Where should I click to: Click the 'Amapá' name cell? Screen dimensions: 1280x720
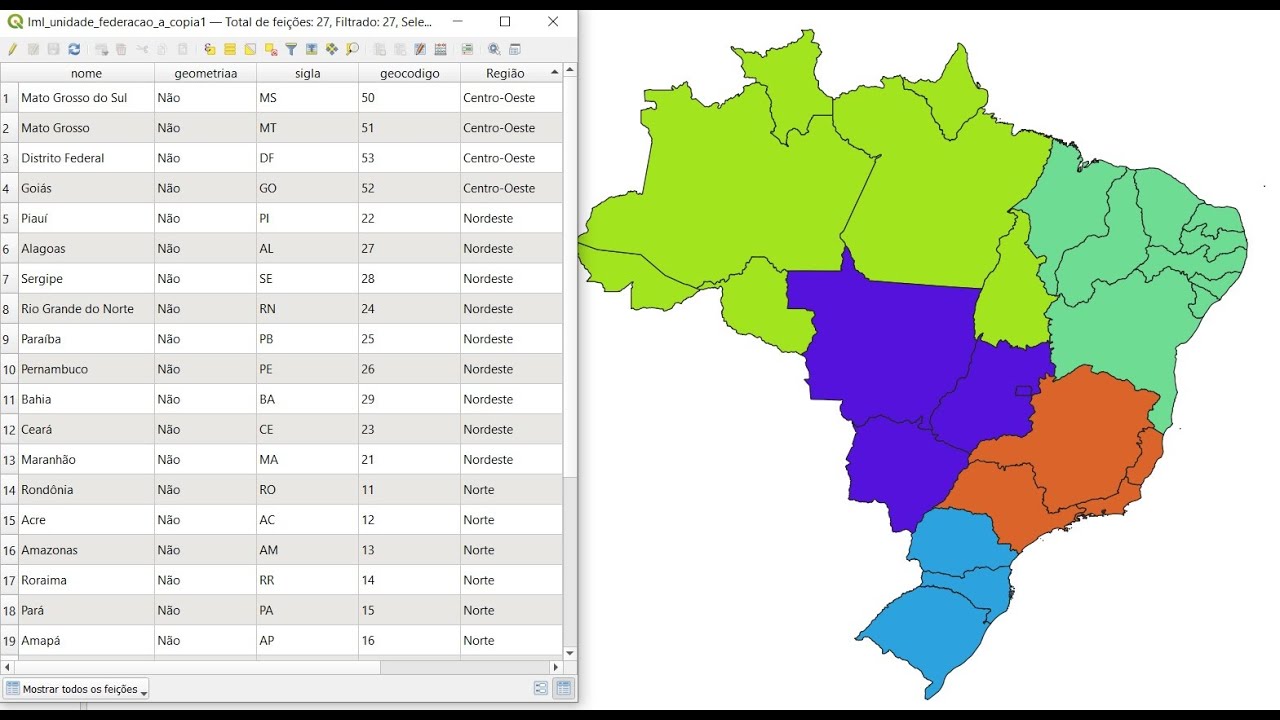(x=86, y=640)
